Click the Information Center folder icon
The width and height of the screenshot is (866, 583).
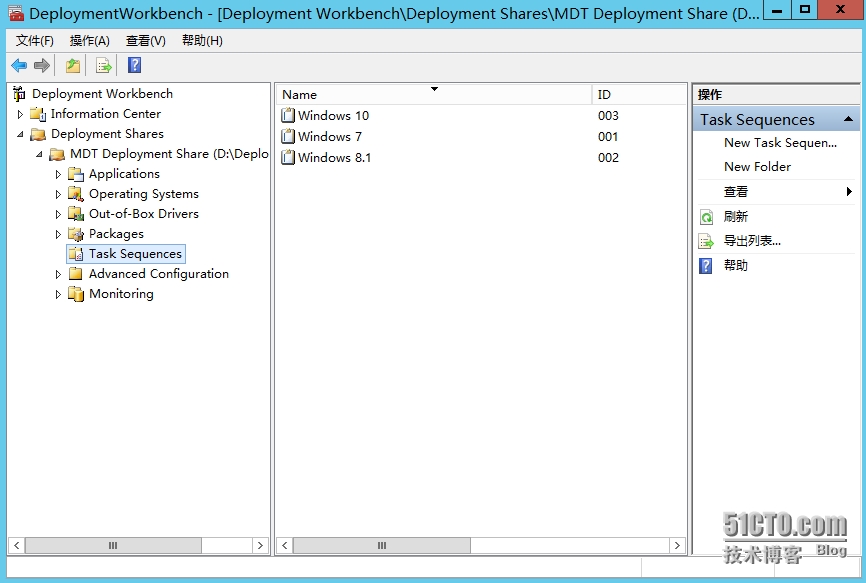[x=38, y=114]
